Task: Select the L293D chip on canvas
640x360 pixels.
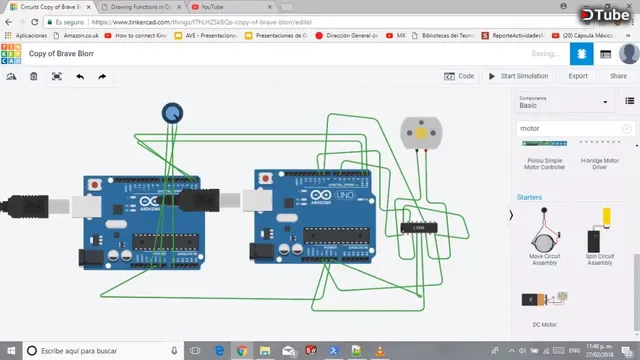Action: (419, 228)
